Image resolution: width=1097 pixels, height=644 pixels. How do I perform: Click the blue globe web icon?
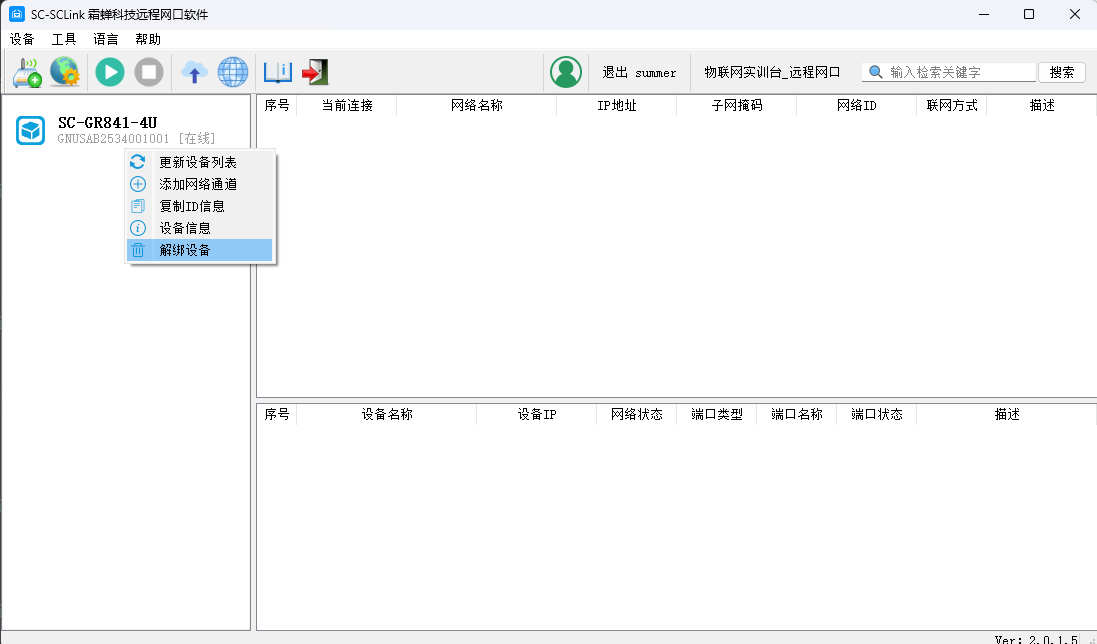[233, 72]
